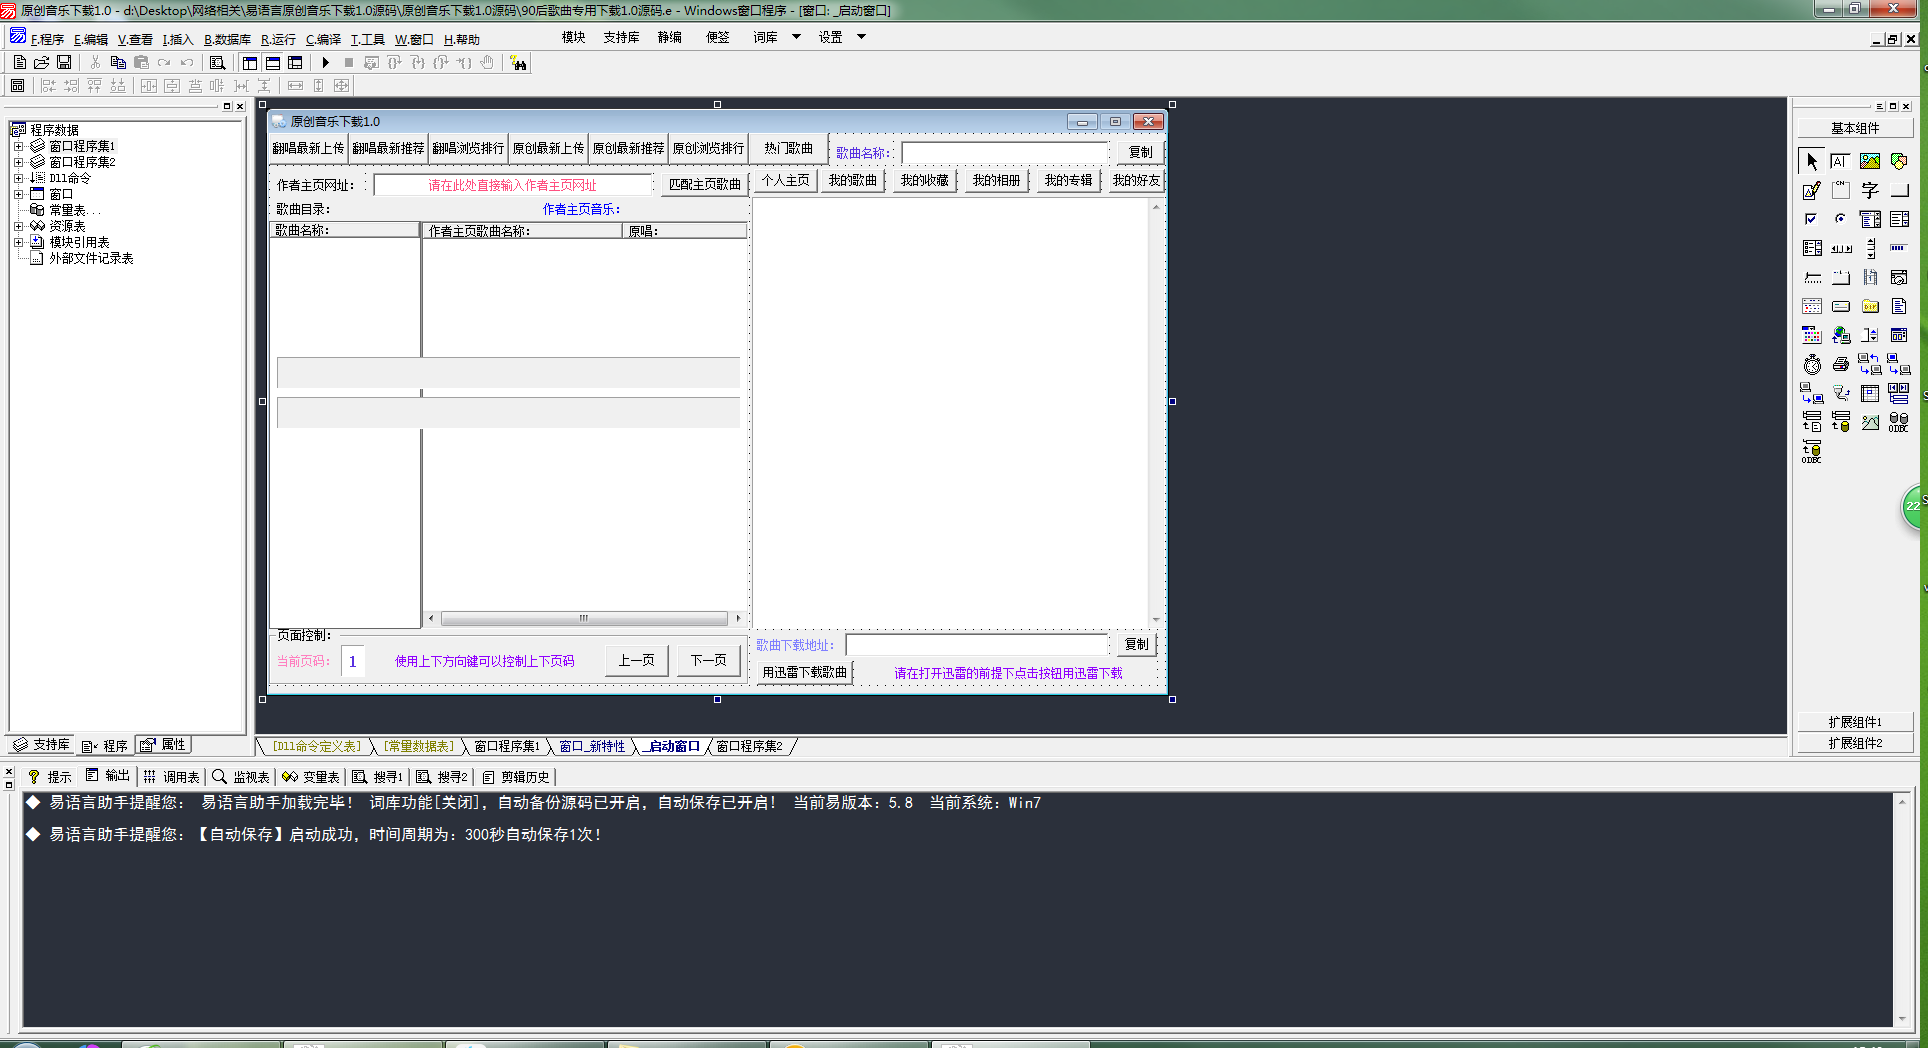Expand the Dll命令 tree node
1928x1048 pixels.
pyautogui.click(x=18, y=178)
